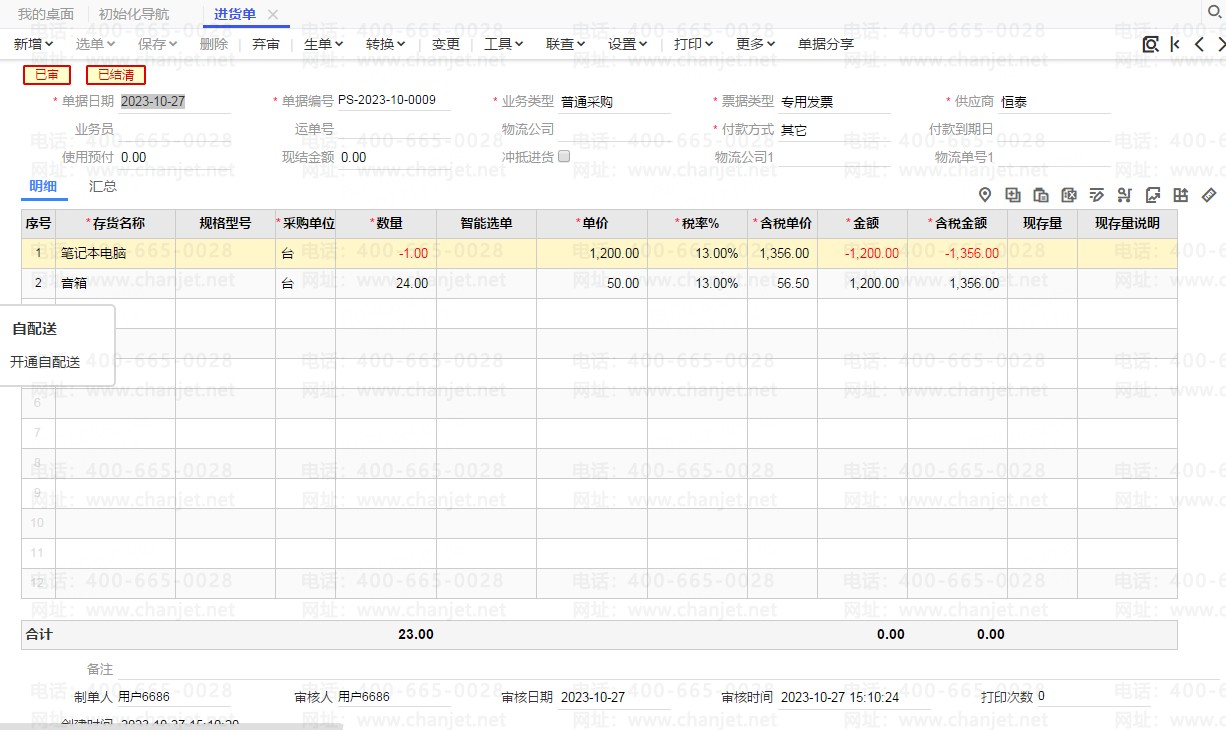The height and width of the screenshot is (730, 1226).
Task: Click the edit lines pencil icon
Action: tap(1096, 195)
